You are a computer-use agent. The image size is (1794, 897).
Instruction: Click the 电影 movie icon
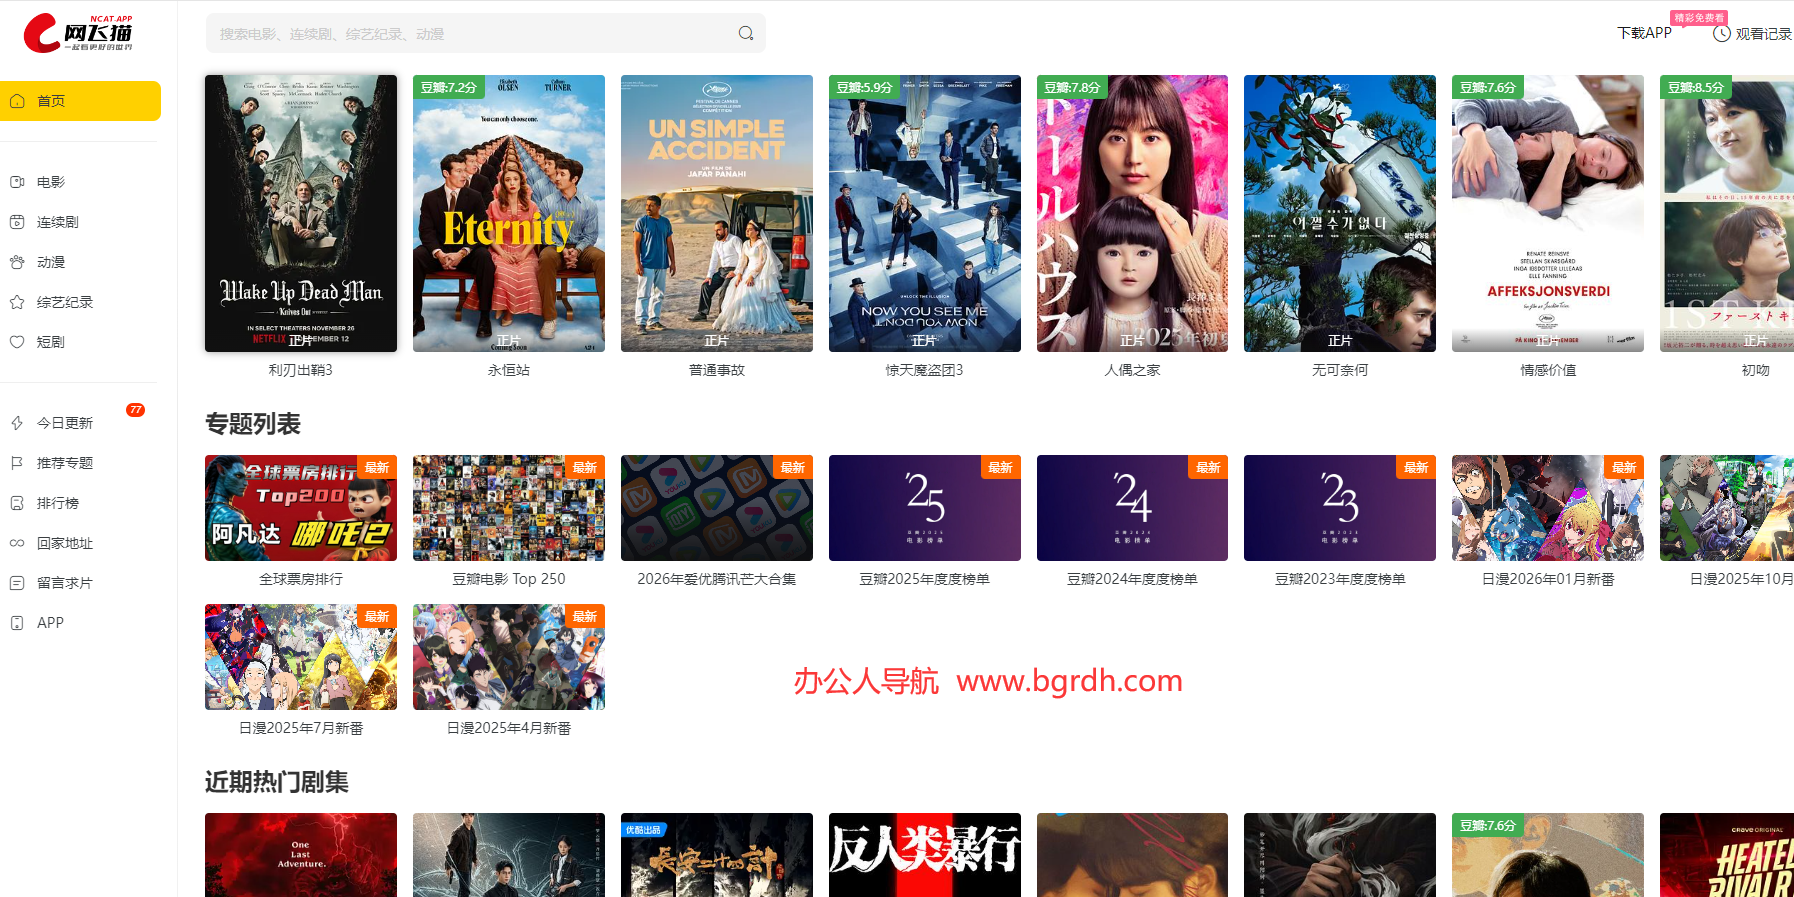pos(17,182)
